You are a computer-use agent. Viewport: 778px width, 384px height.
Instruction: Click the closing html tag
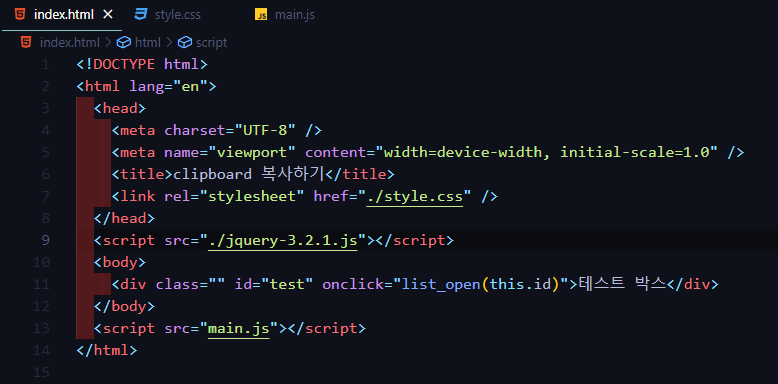(x=107, y=350)
